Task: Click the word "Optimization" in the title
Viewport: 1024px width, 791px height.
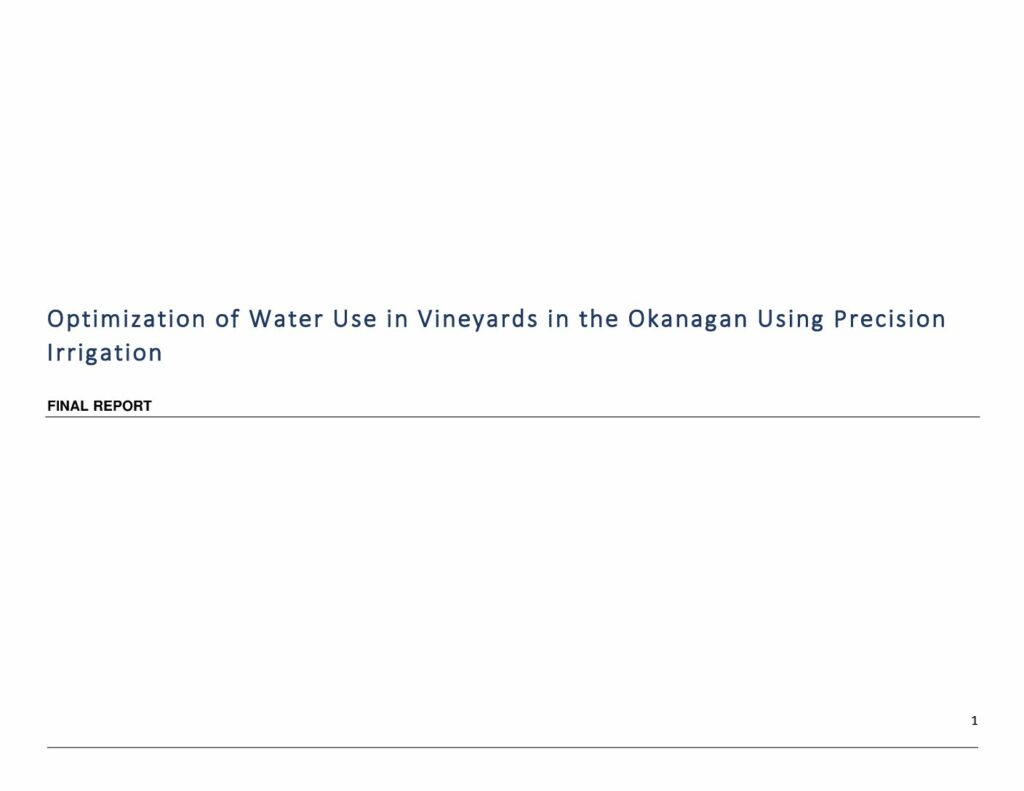Action: pyautogui.click(x=126, y=320)
